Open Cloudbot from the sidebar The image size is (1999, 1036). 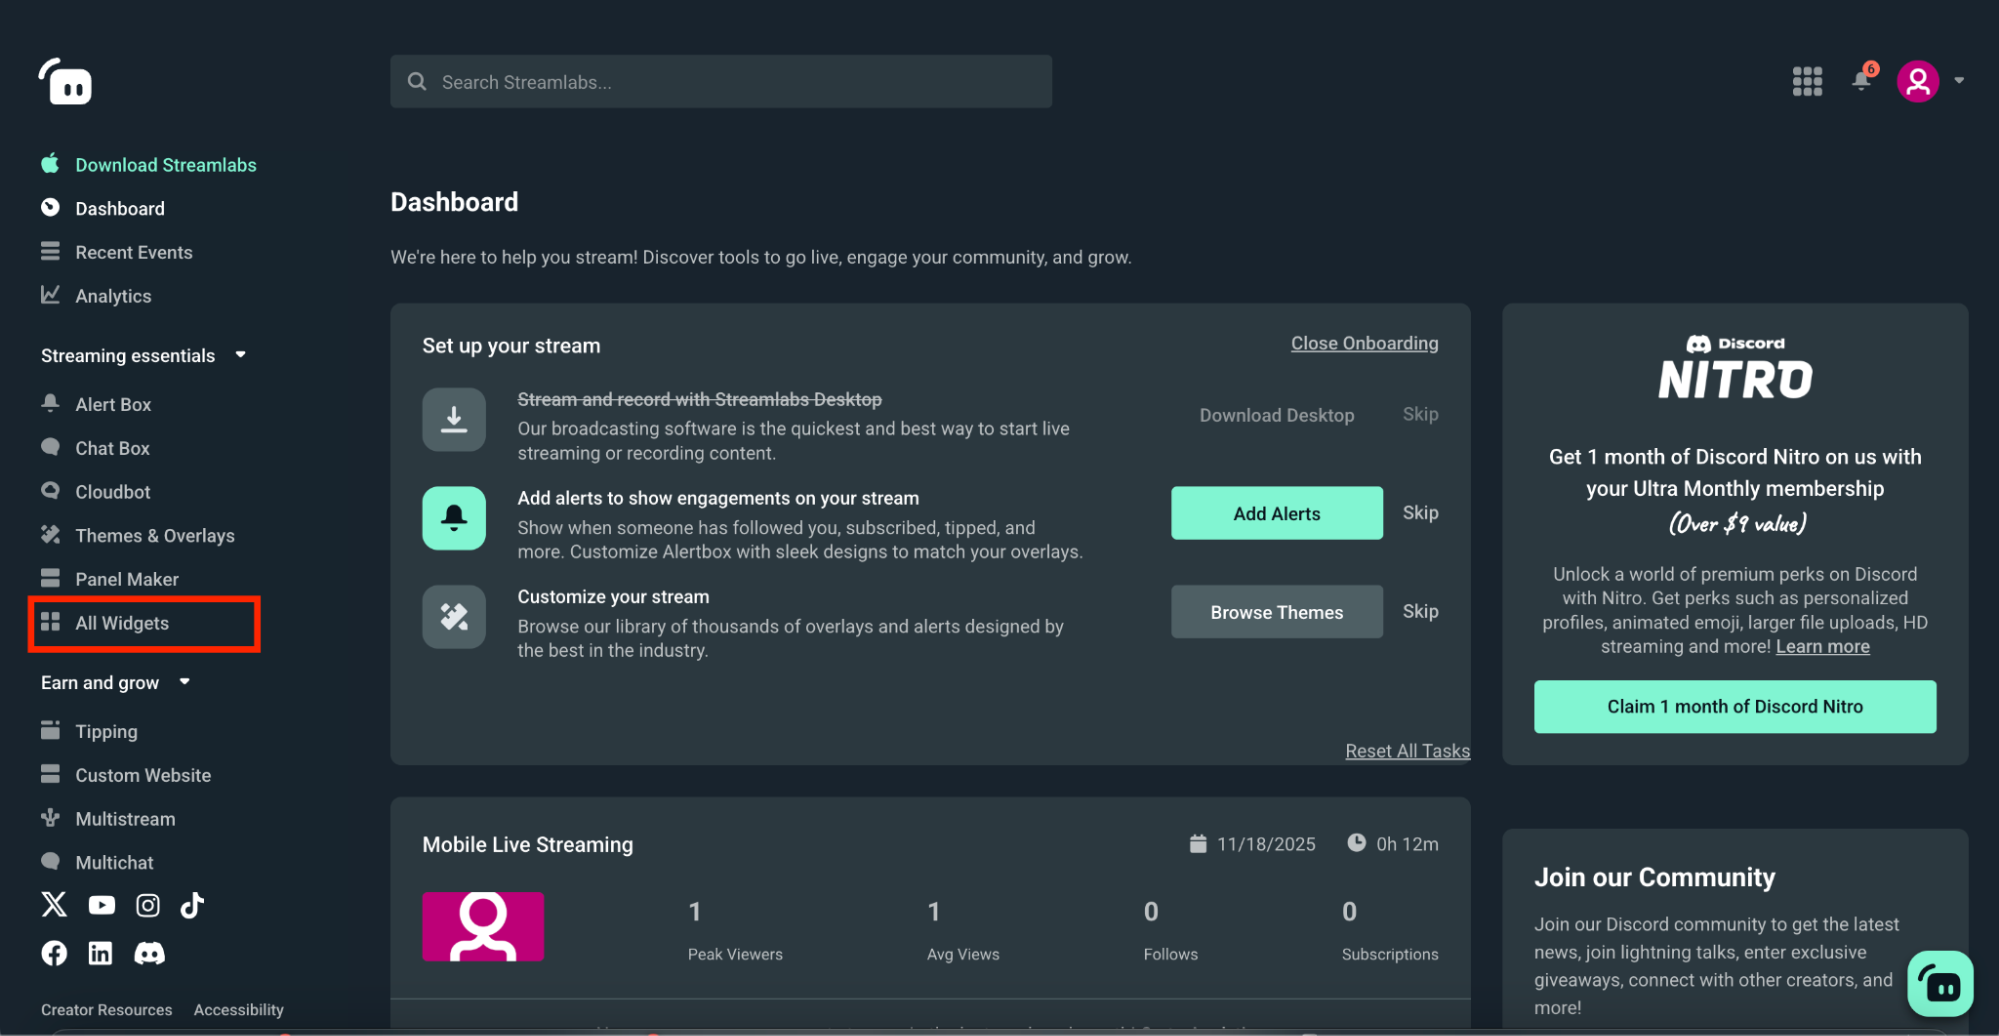[110, 491]
